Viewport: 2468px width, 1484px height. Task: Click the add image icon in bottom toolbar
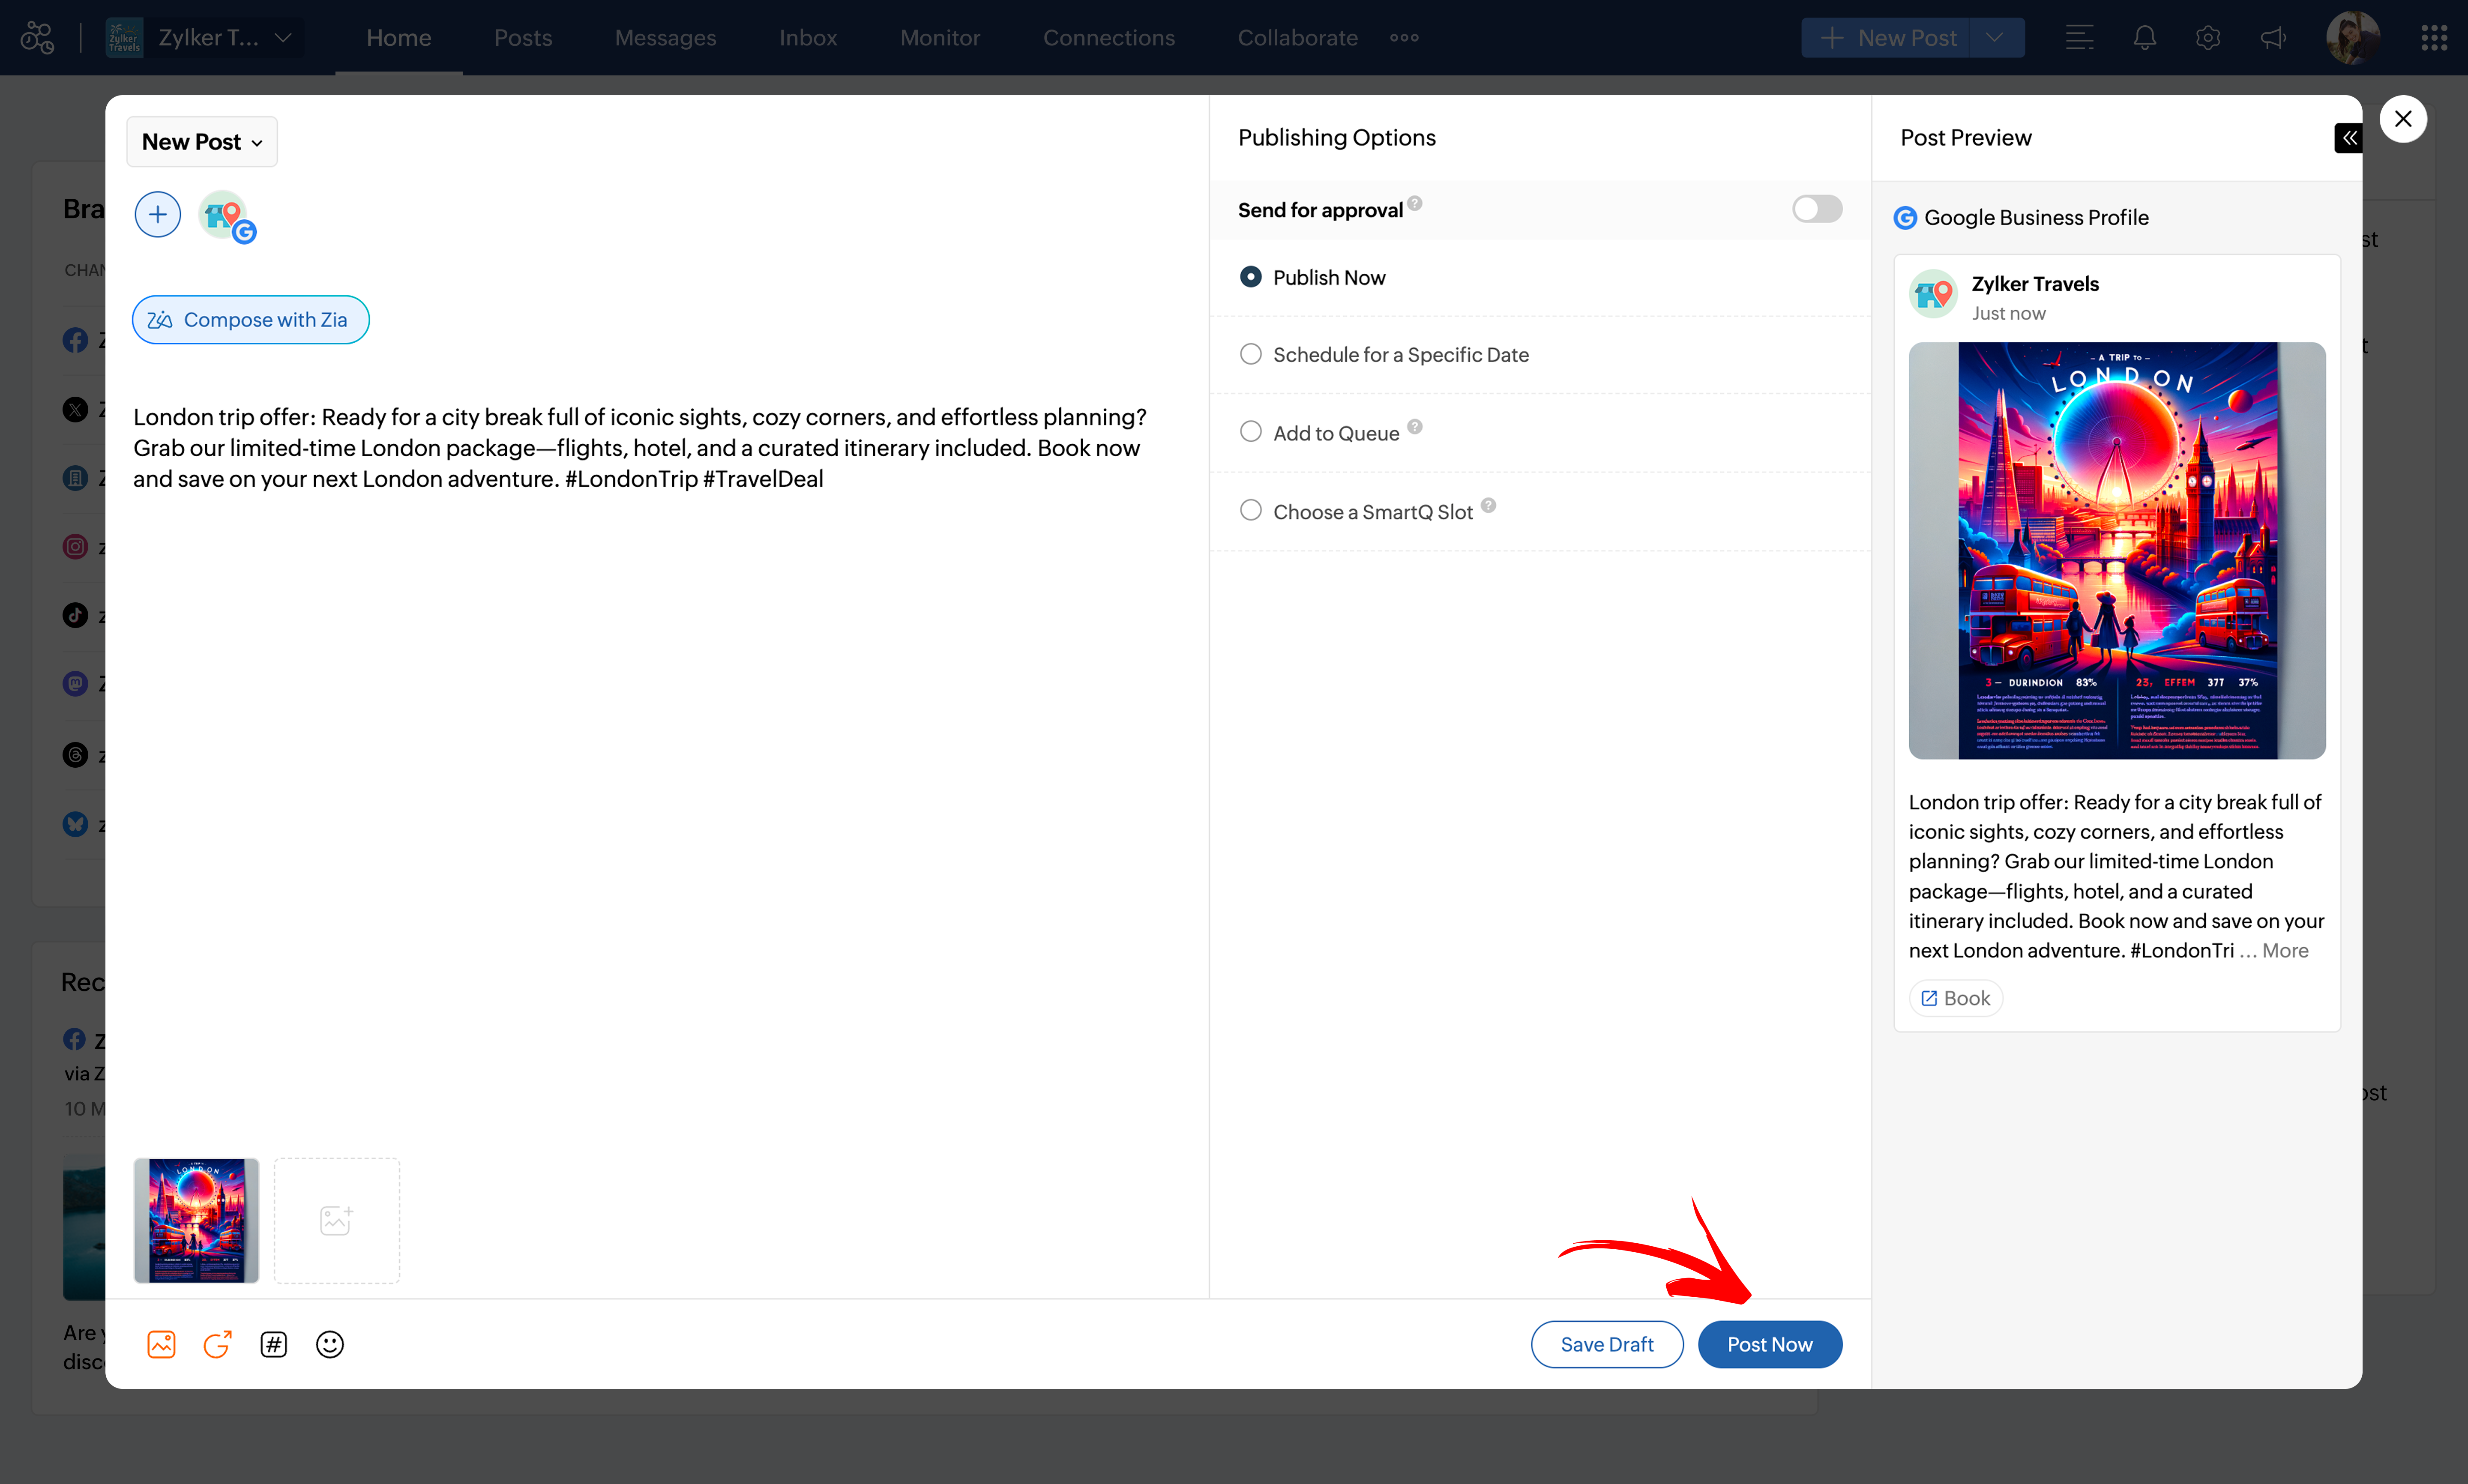tap(161, 1344)
